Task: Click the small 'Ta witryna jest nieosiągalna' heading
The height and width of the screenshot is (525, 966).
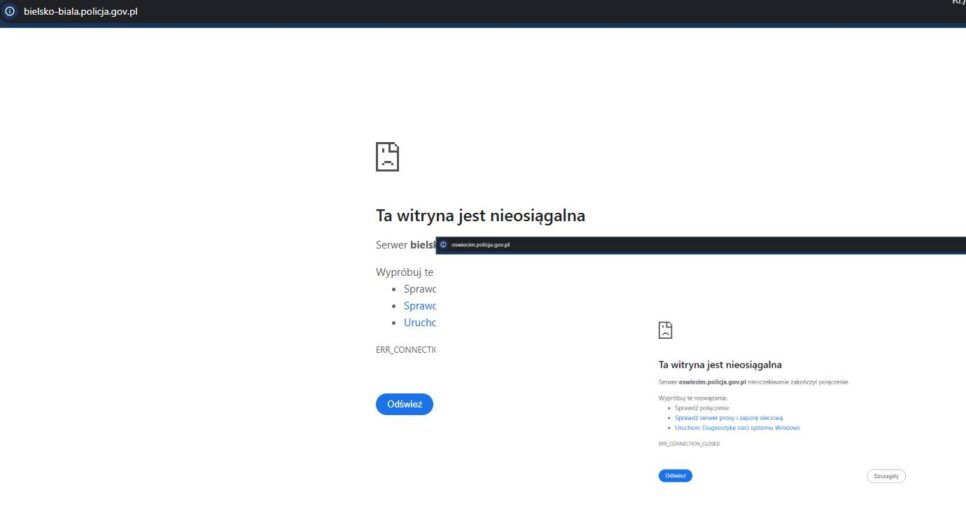Action: (719, 365)
